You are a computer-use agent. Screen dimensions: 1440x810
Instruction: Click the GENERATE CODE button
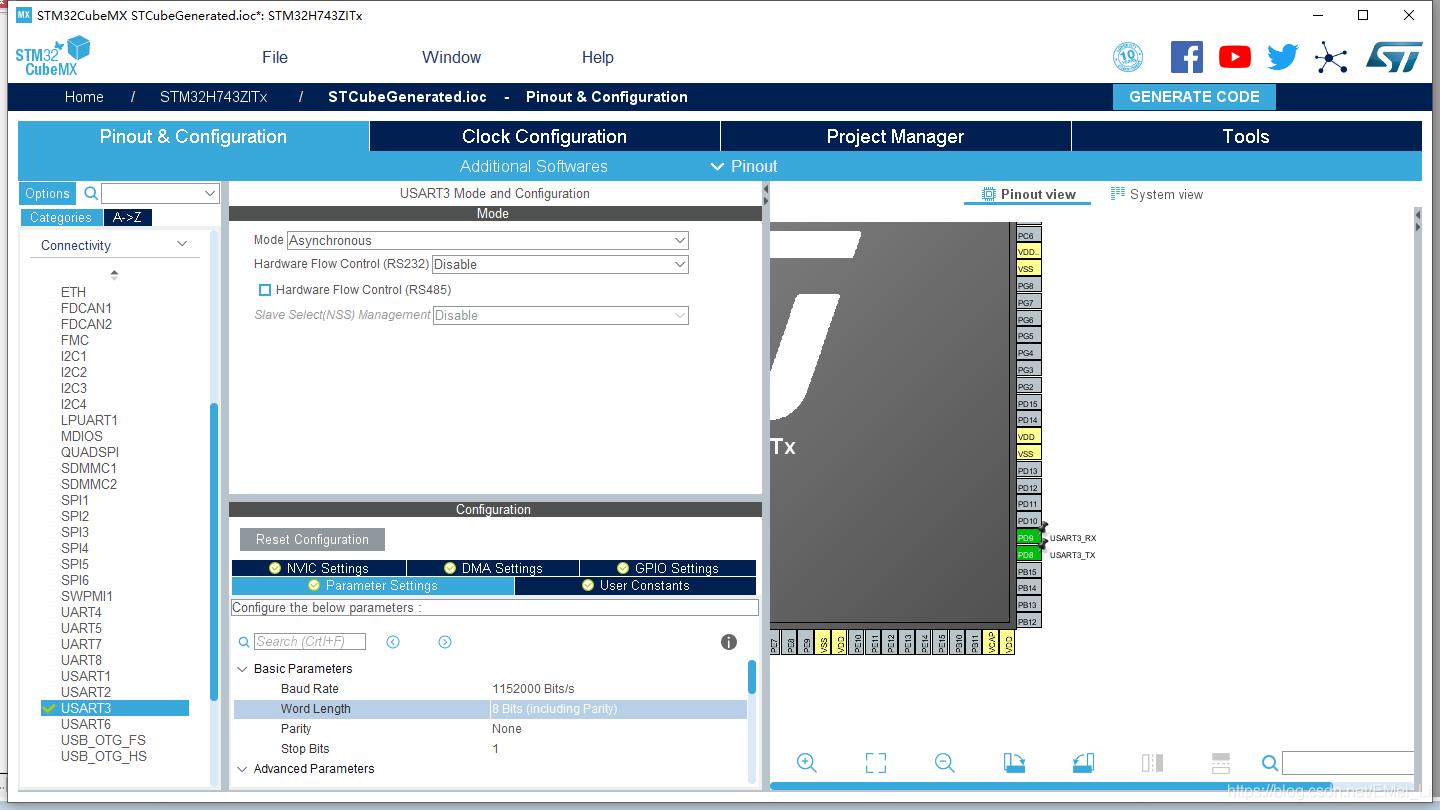click(x=1194, y=97)
